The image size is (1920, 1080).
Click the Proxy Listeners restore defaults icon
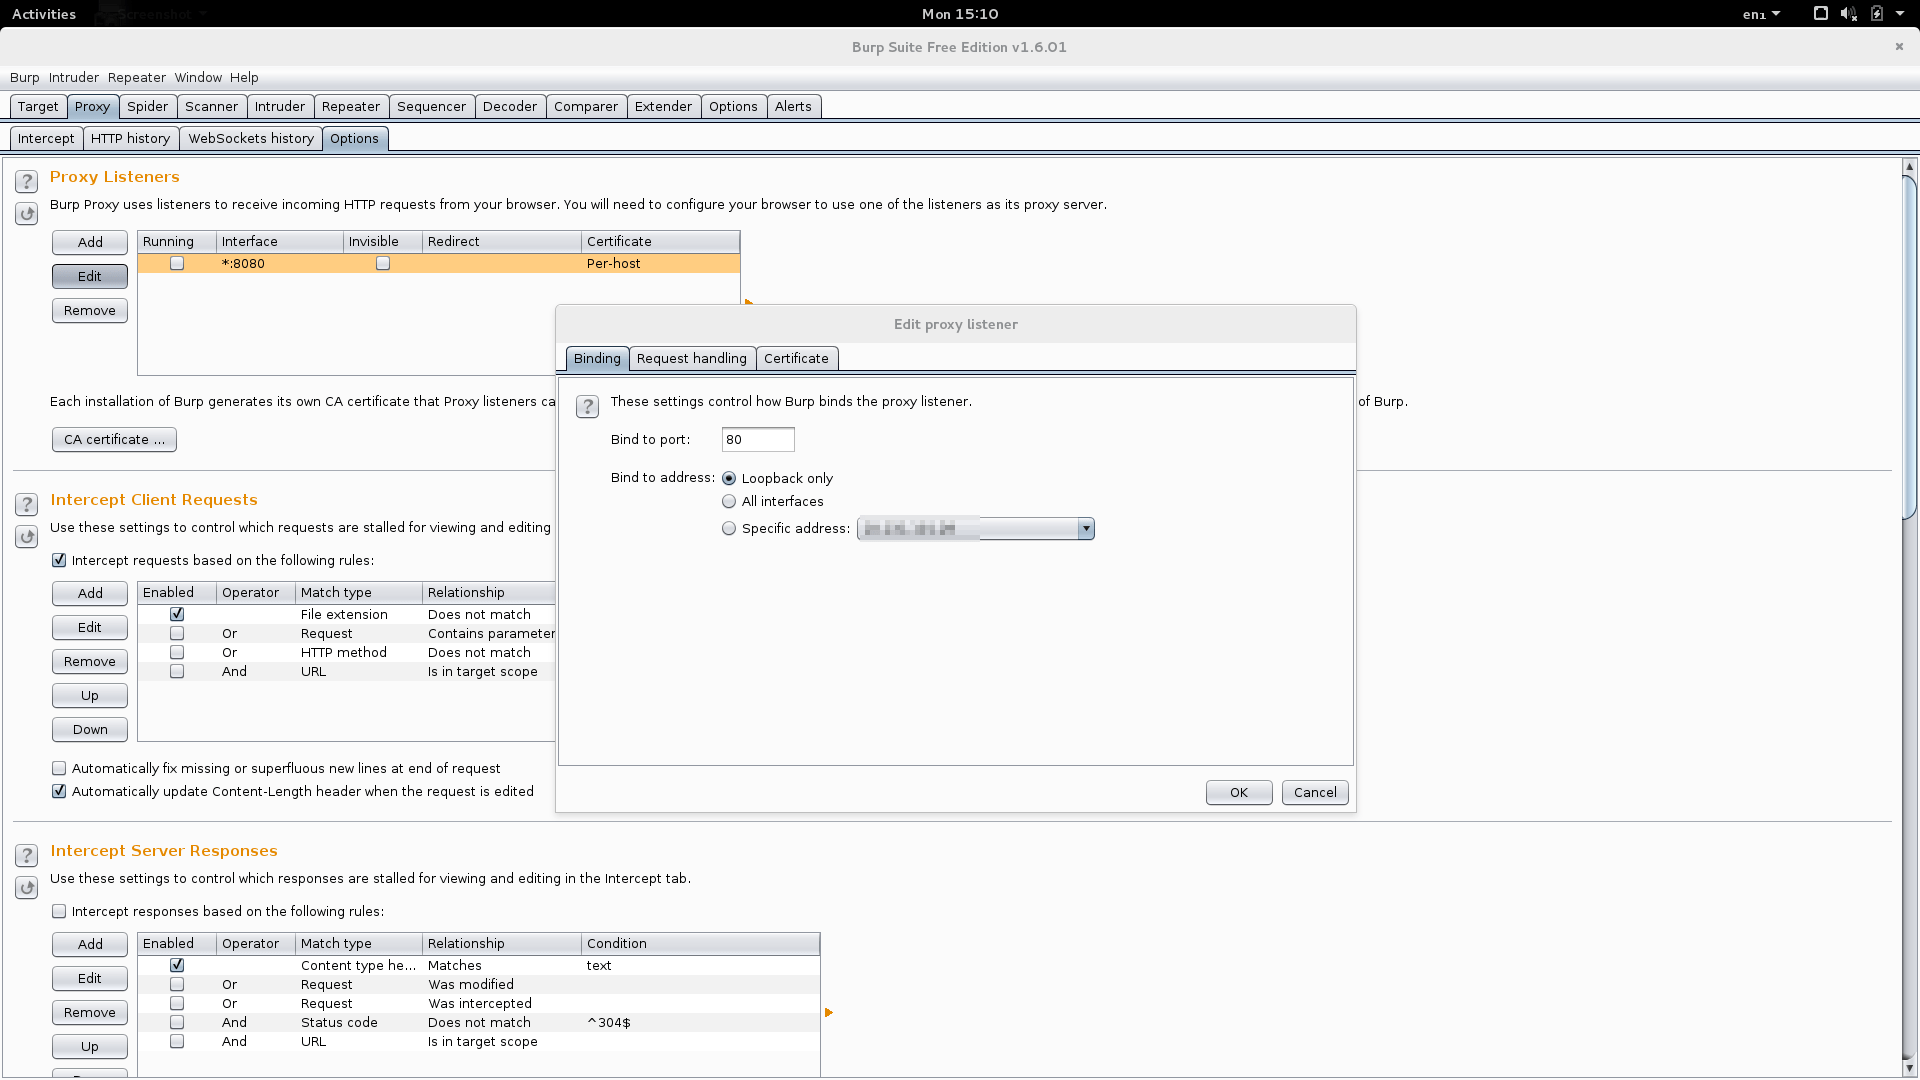click(26, 213)
